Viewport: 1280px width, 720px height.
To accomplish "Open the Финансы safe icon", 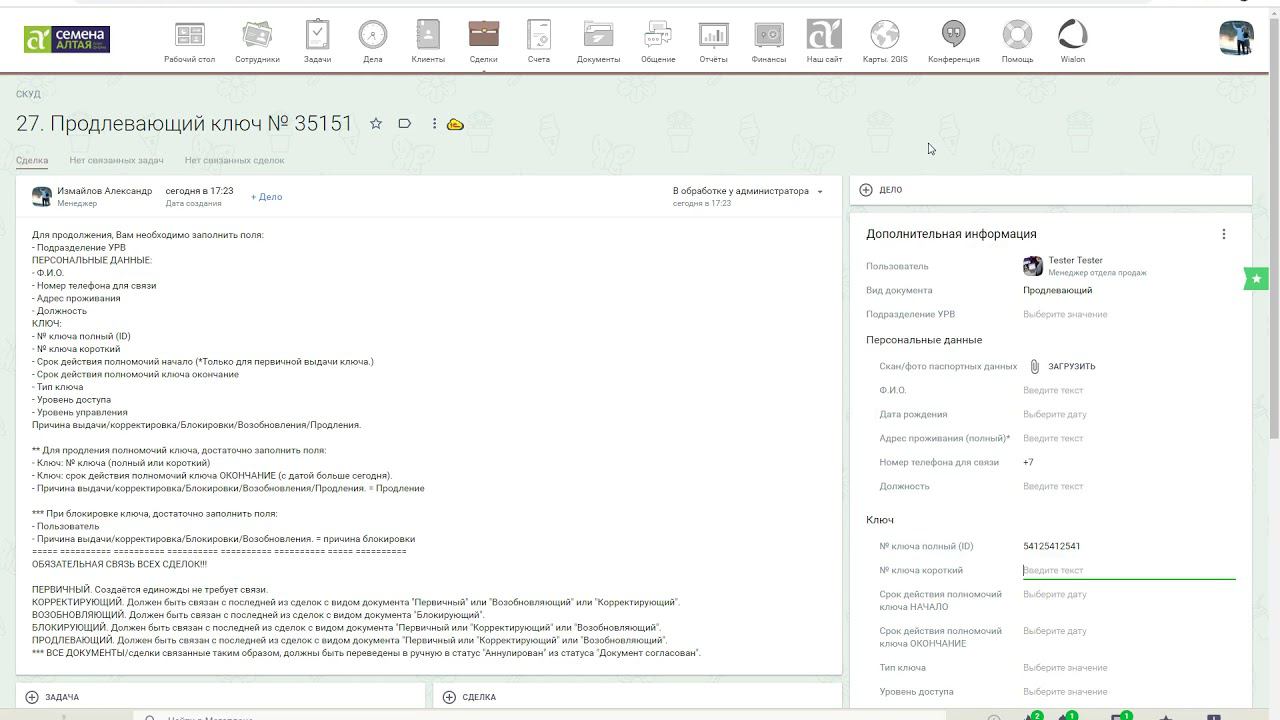I will (769, 34).
